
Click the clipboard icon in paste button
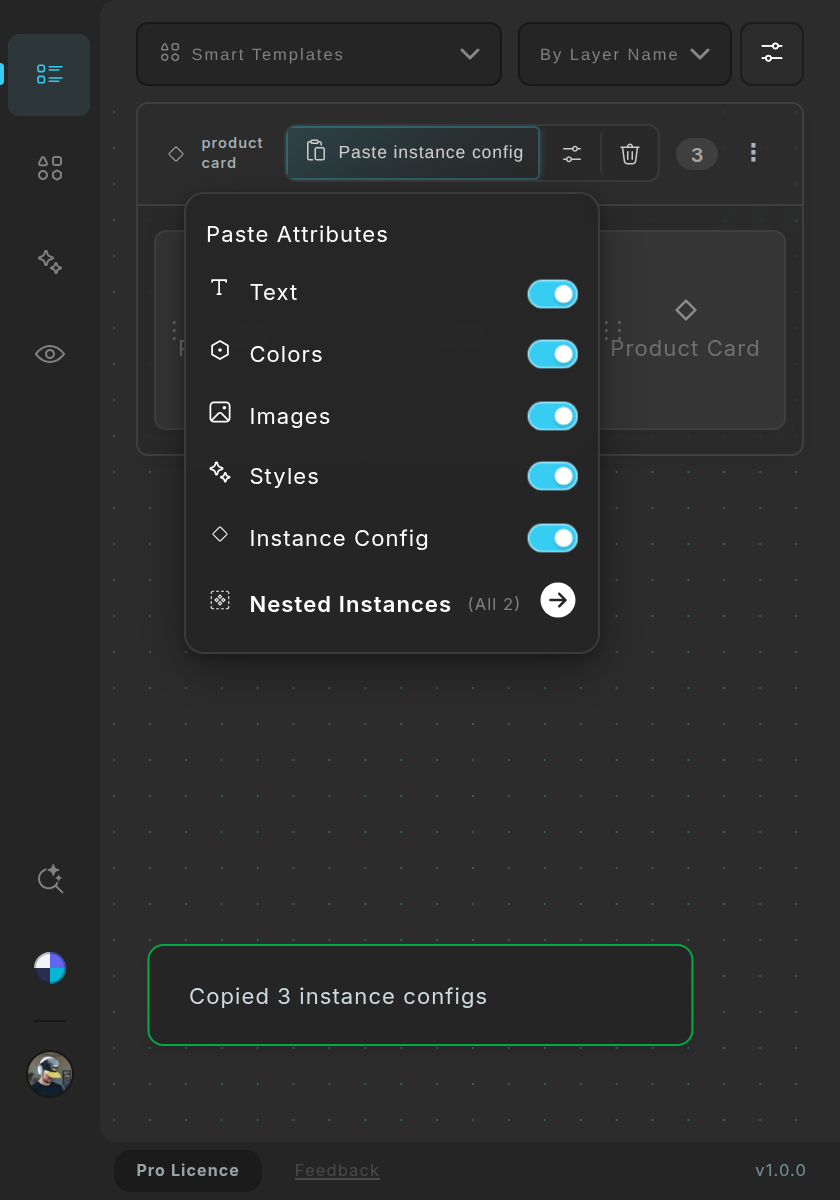tap(316, 151)
